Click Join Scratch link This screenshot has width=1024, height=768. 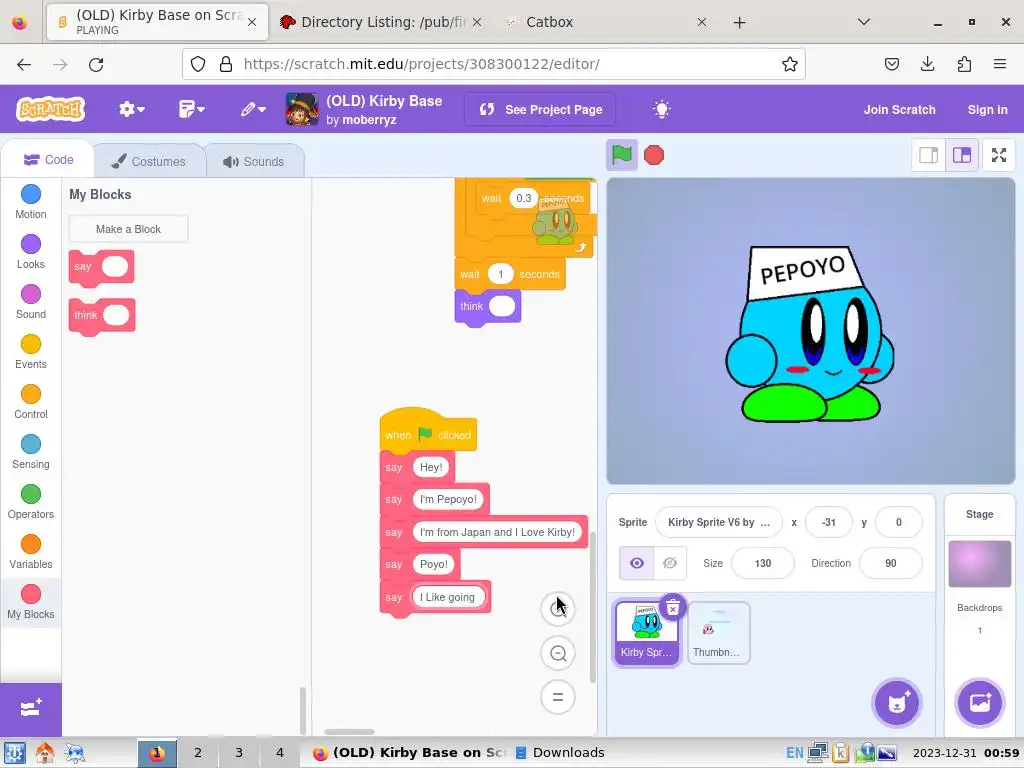click(x=899, y=110)
